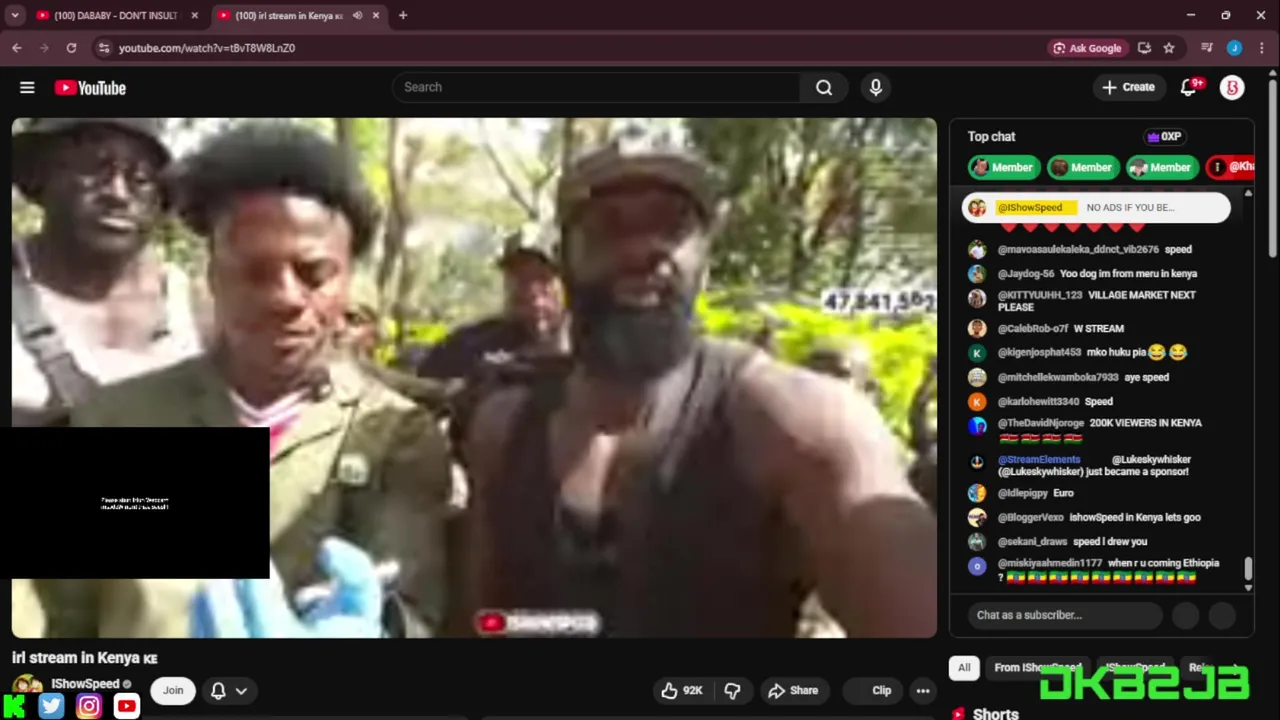
Task: Open the account avatar menu
Action: 1232,87
